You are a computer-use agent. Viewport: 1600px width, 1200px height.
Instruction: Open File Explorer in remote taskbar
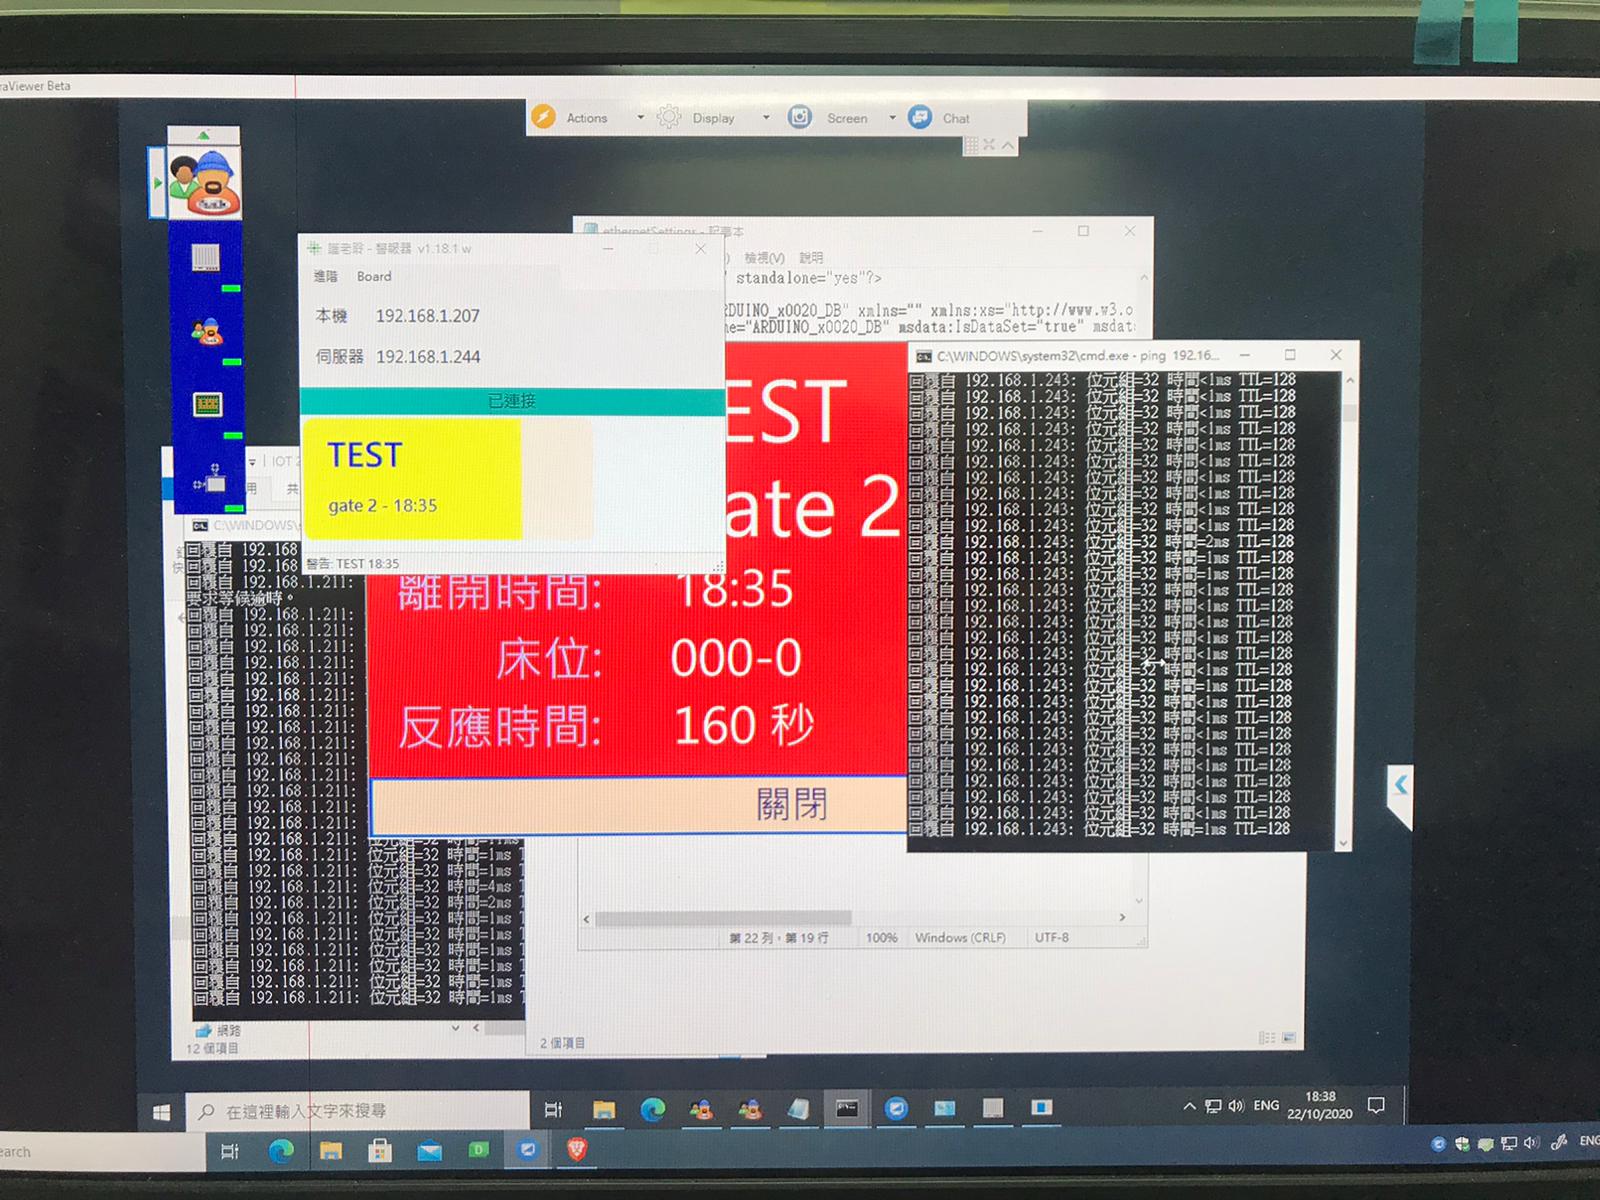click(x=604, y=1108)
